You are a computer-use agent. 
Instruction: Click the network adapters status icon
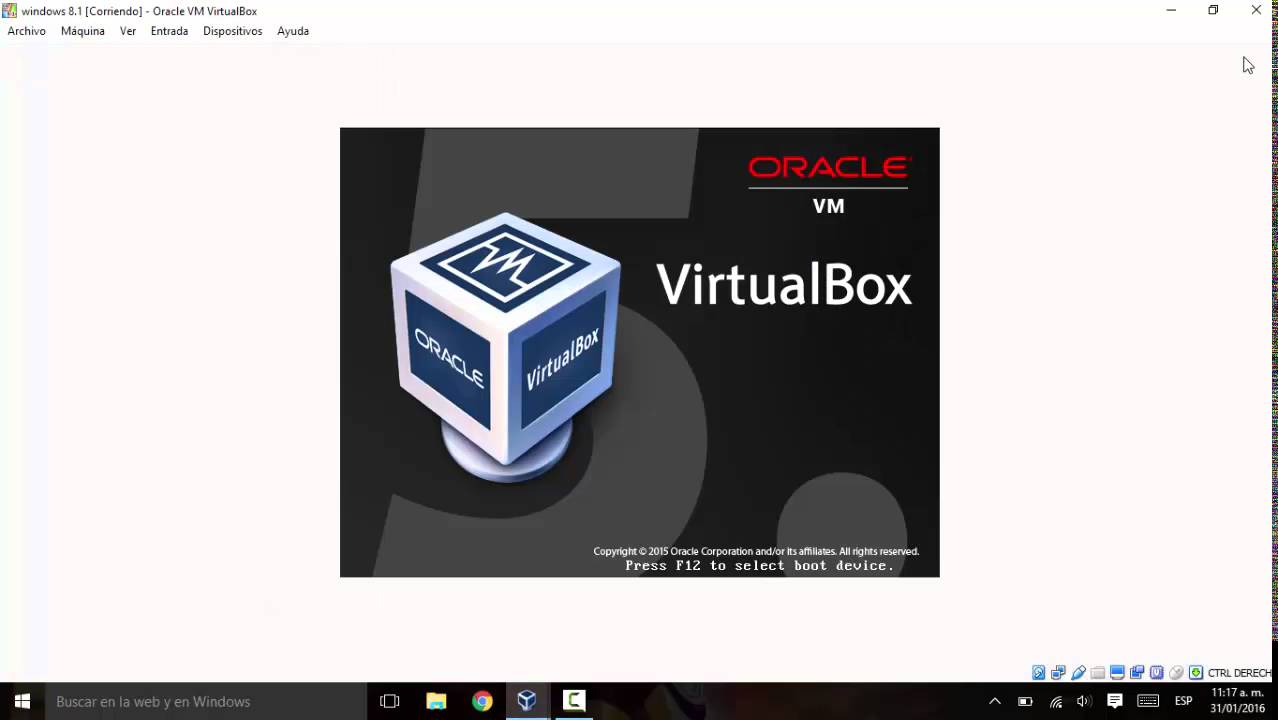point(1058,673)
